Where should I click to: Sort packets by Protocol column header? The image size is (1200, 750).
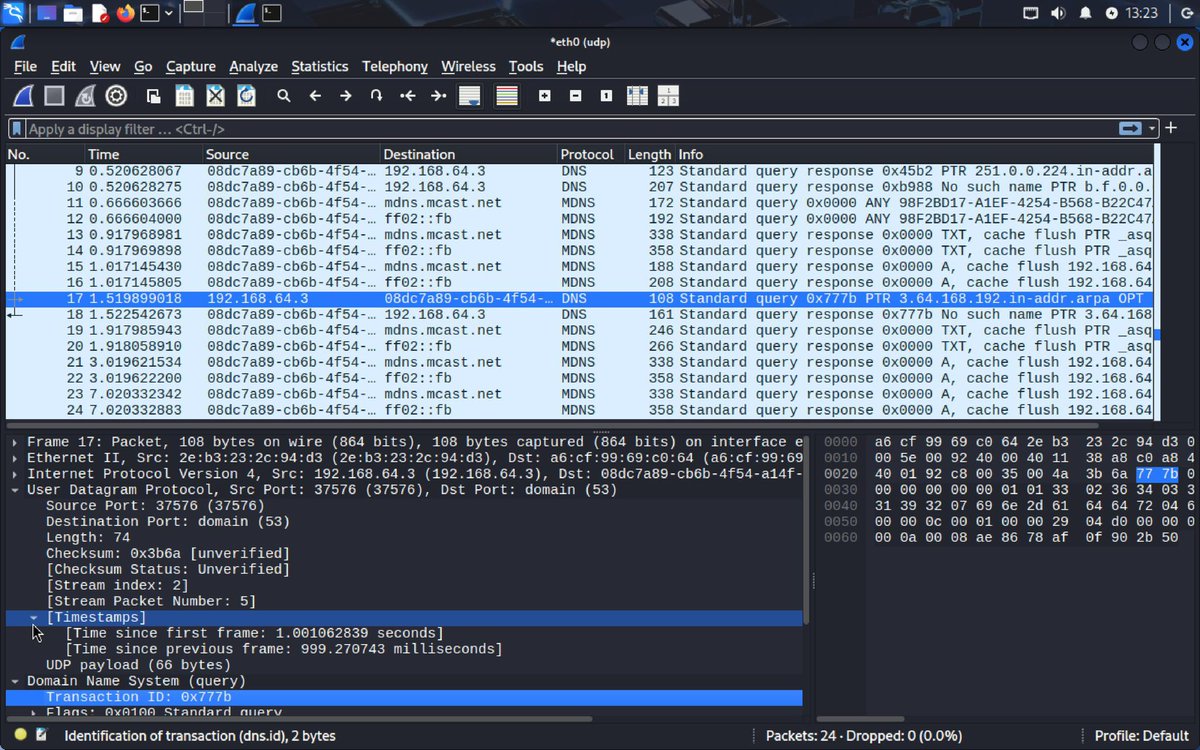pyautogui.click(x=590, y=154)
